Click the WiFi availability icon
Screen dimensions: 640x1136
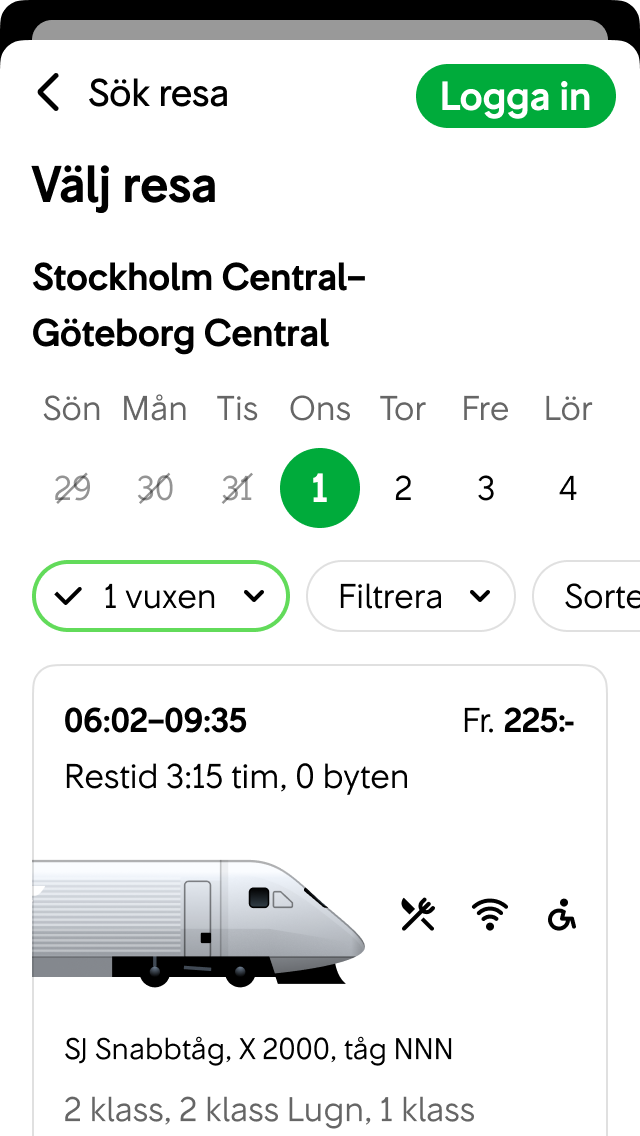(x=489, y=913)
